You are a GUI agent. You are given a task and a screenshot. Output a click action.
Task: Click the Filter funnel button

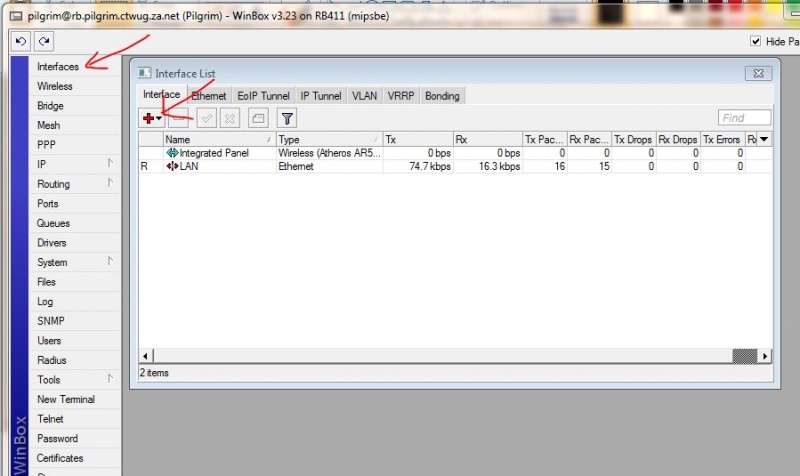287,118
